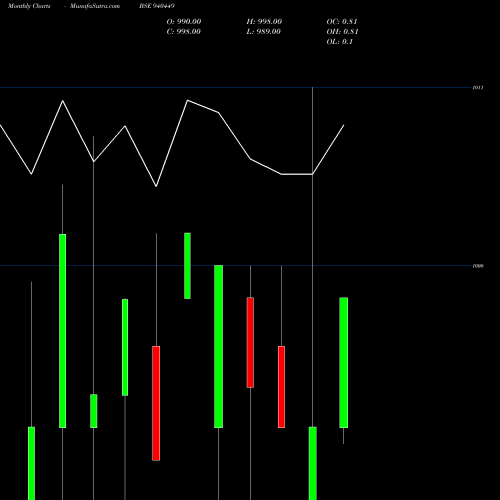Click the low value 'L: 989.00'
Screen dimensions: 500x500
pos(263,32)
